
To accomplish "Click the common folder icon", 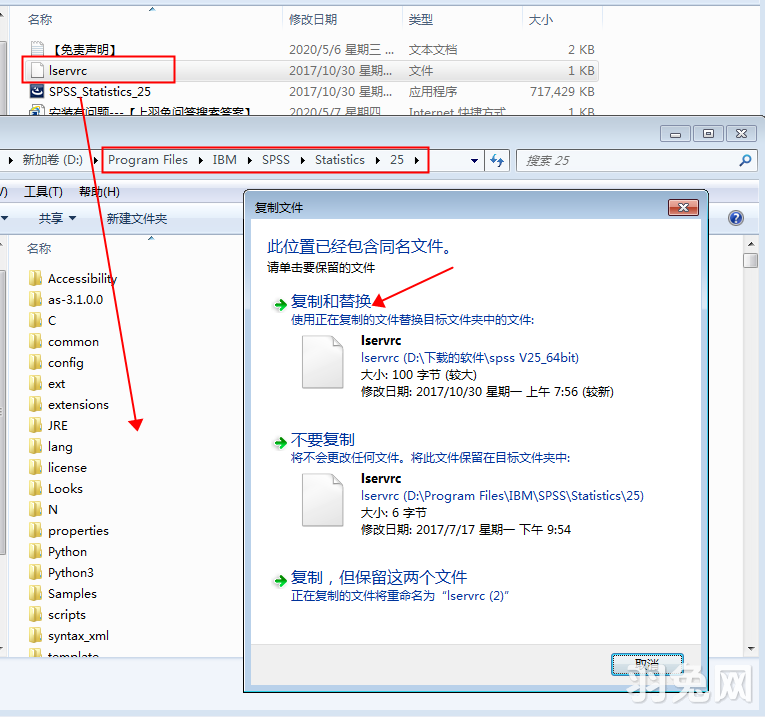I will pos(35,341).
